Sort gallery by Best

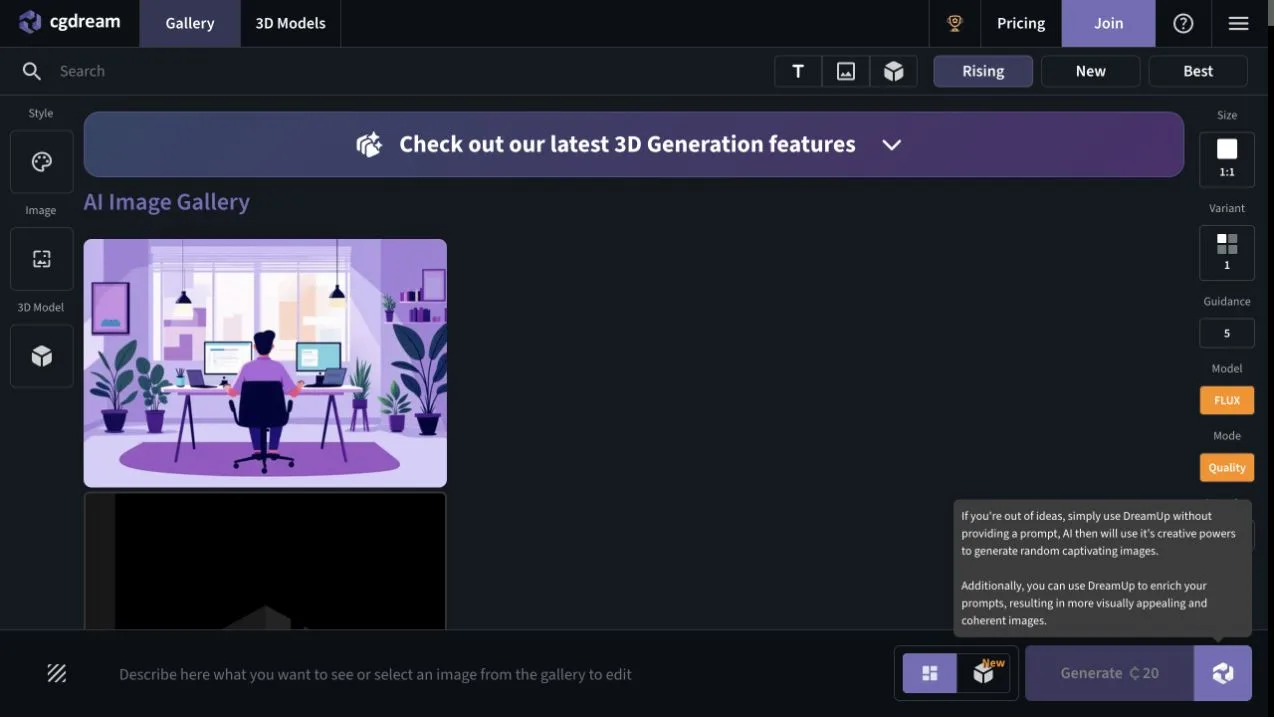click(x=1198, y=71)
